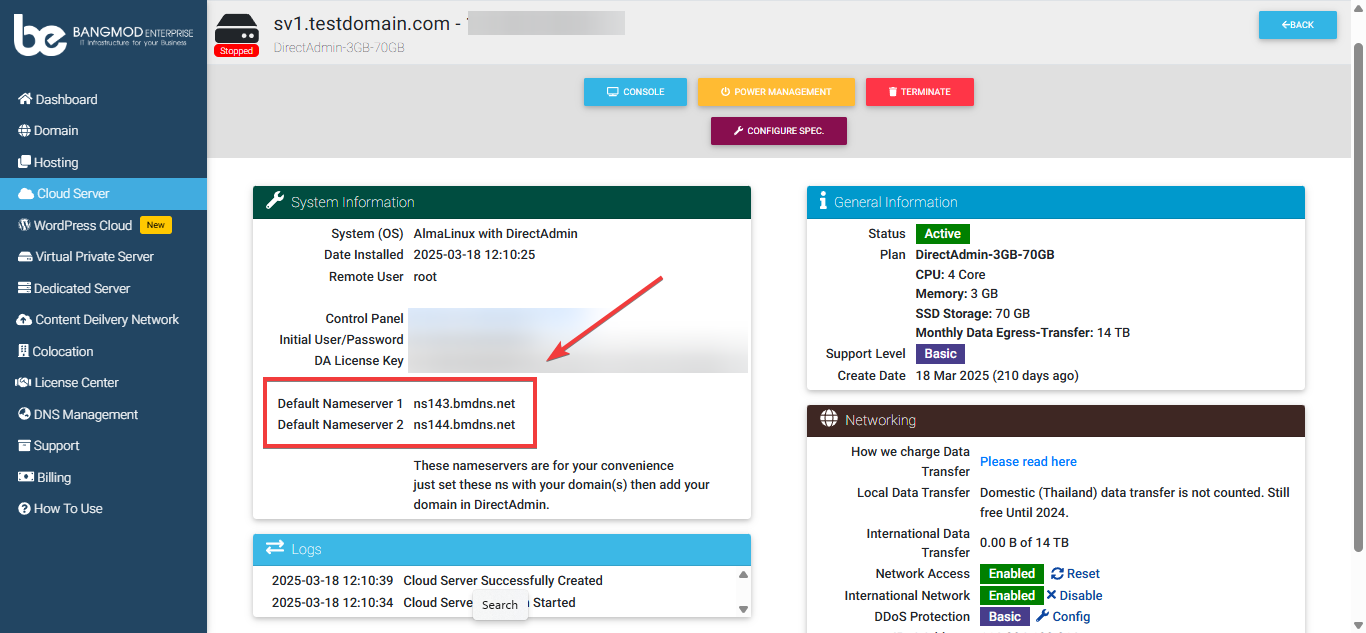Go back using the Back button
Viewport: 1366px width, 633px height.
[x=1297, y=25]
